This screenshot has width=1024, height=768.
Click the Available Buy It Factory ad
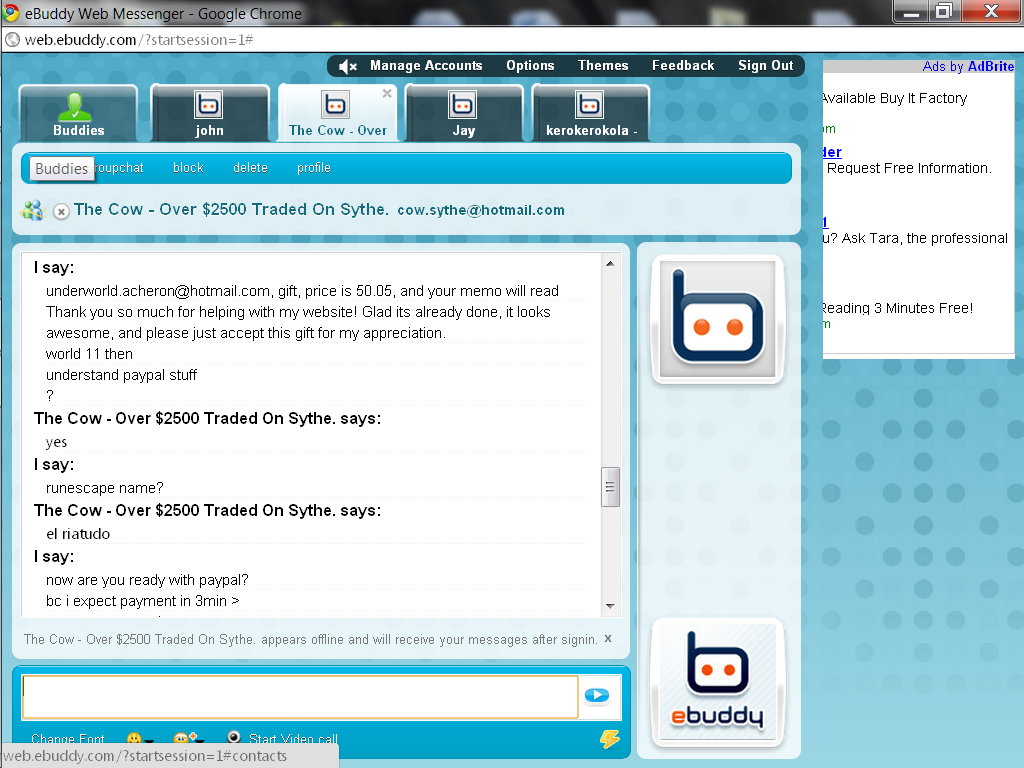(894, 98)
